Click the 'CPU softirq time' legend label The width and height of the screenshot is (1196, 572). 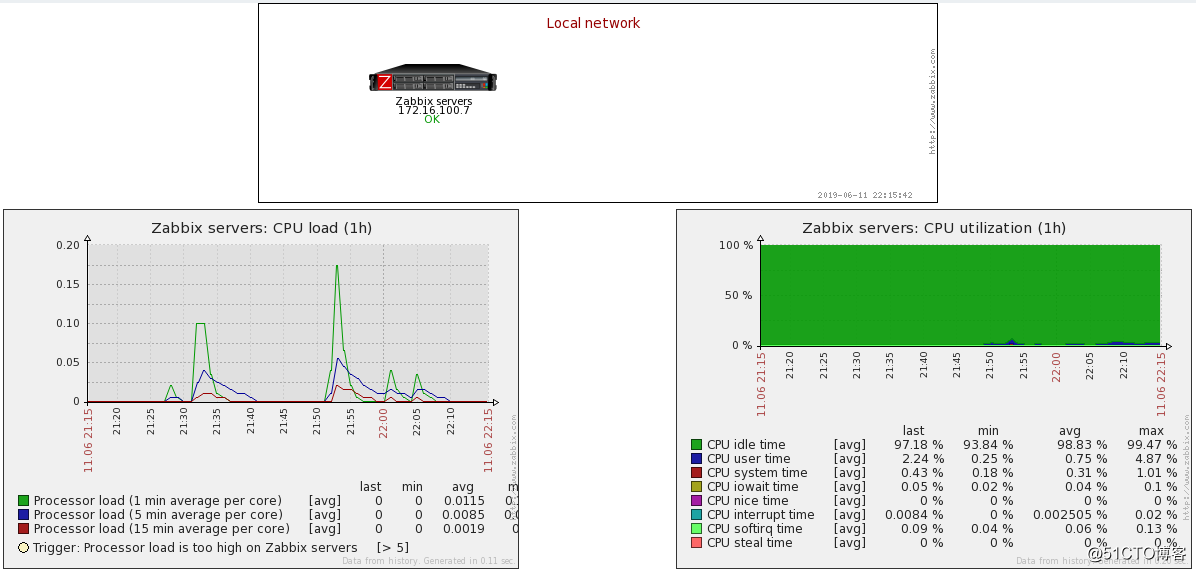coord(754,529)
